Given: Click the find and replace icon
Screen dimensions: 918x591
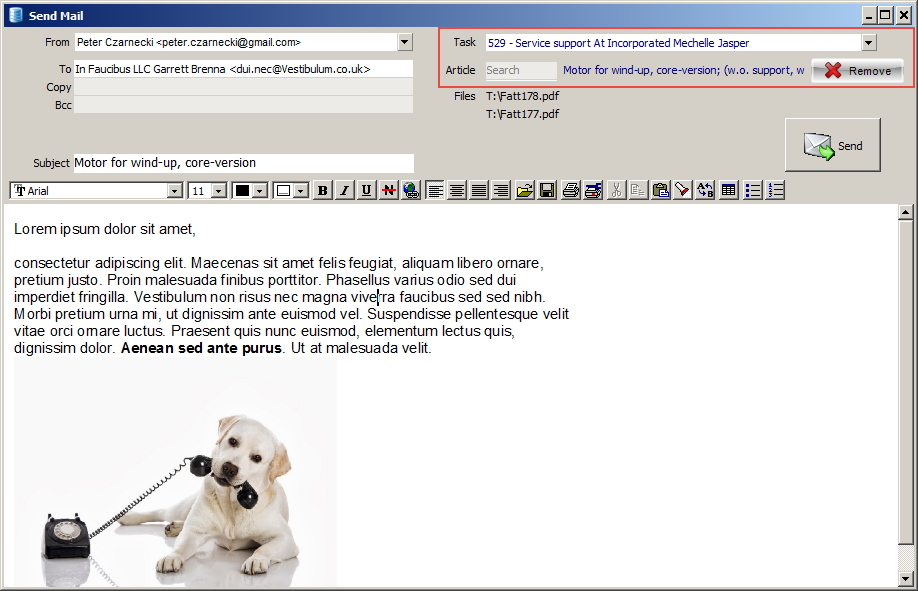Looking at the screenshot, I should tap(706, 191).
